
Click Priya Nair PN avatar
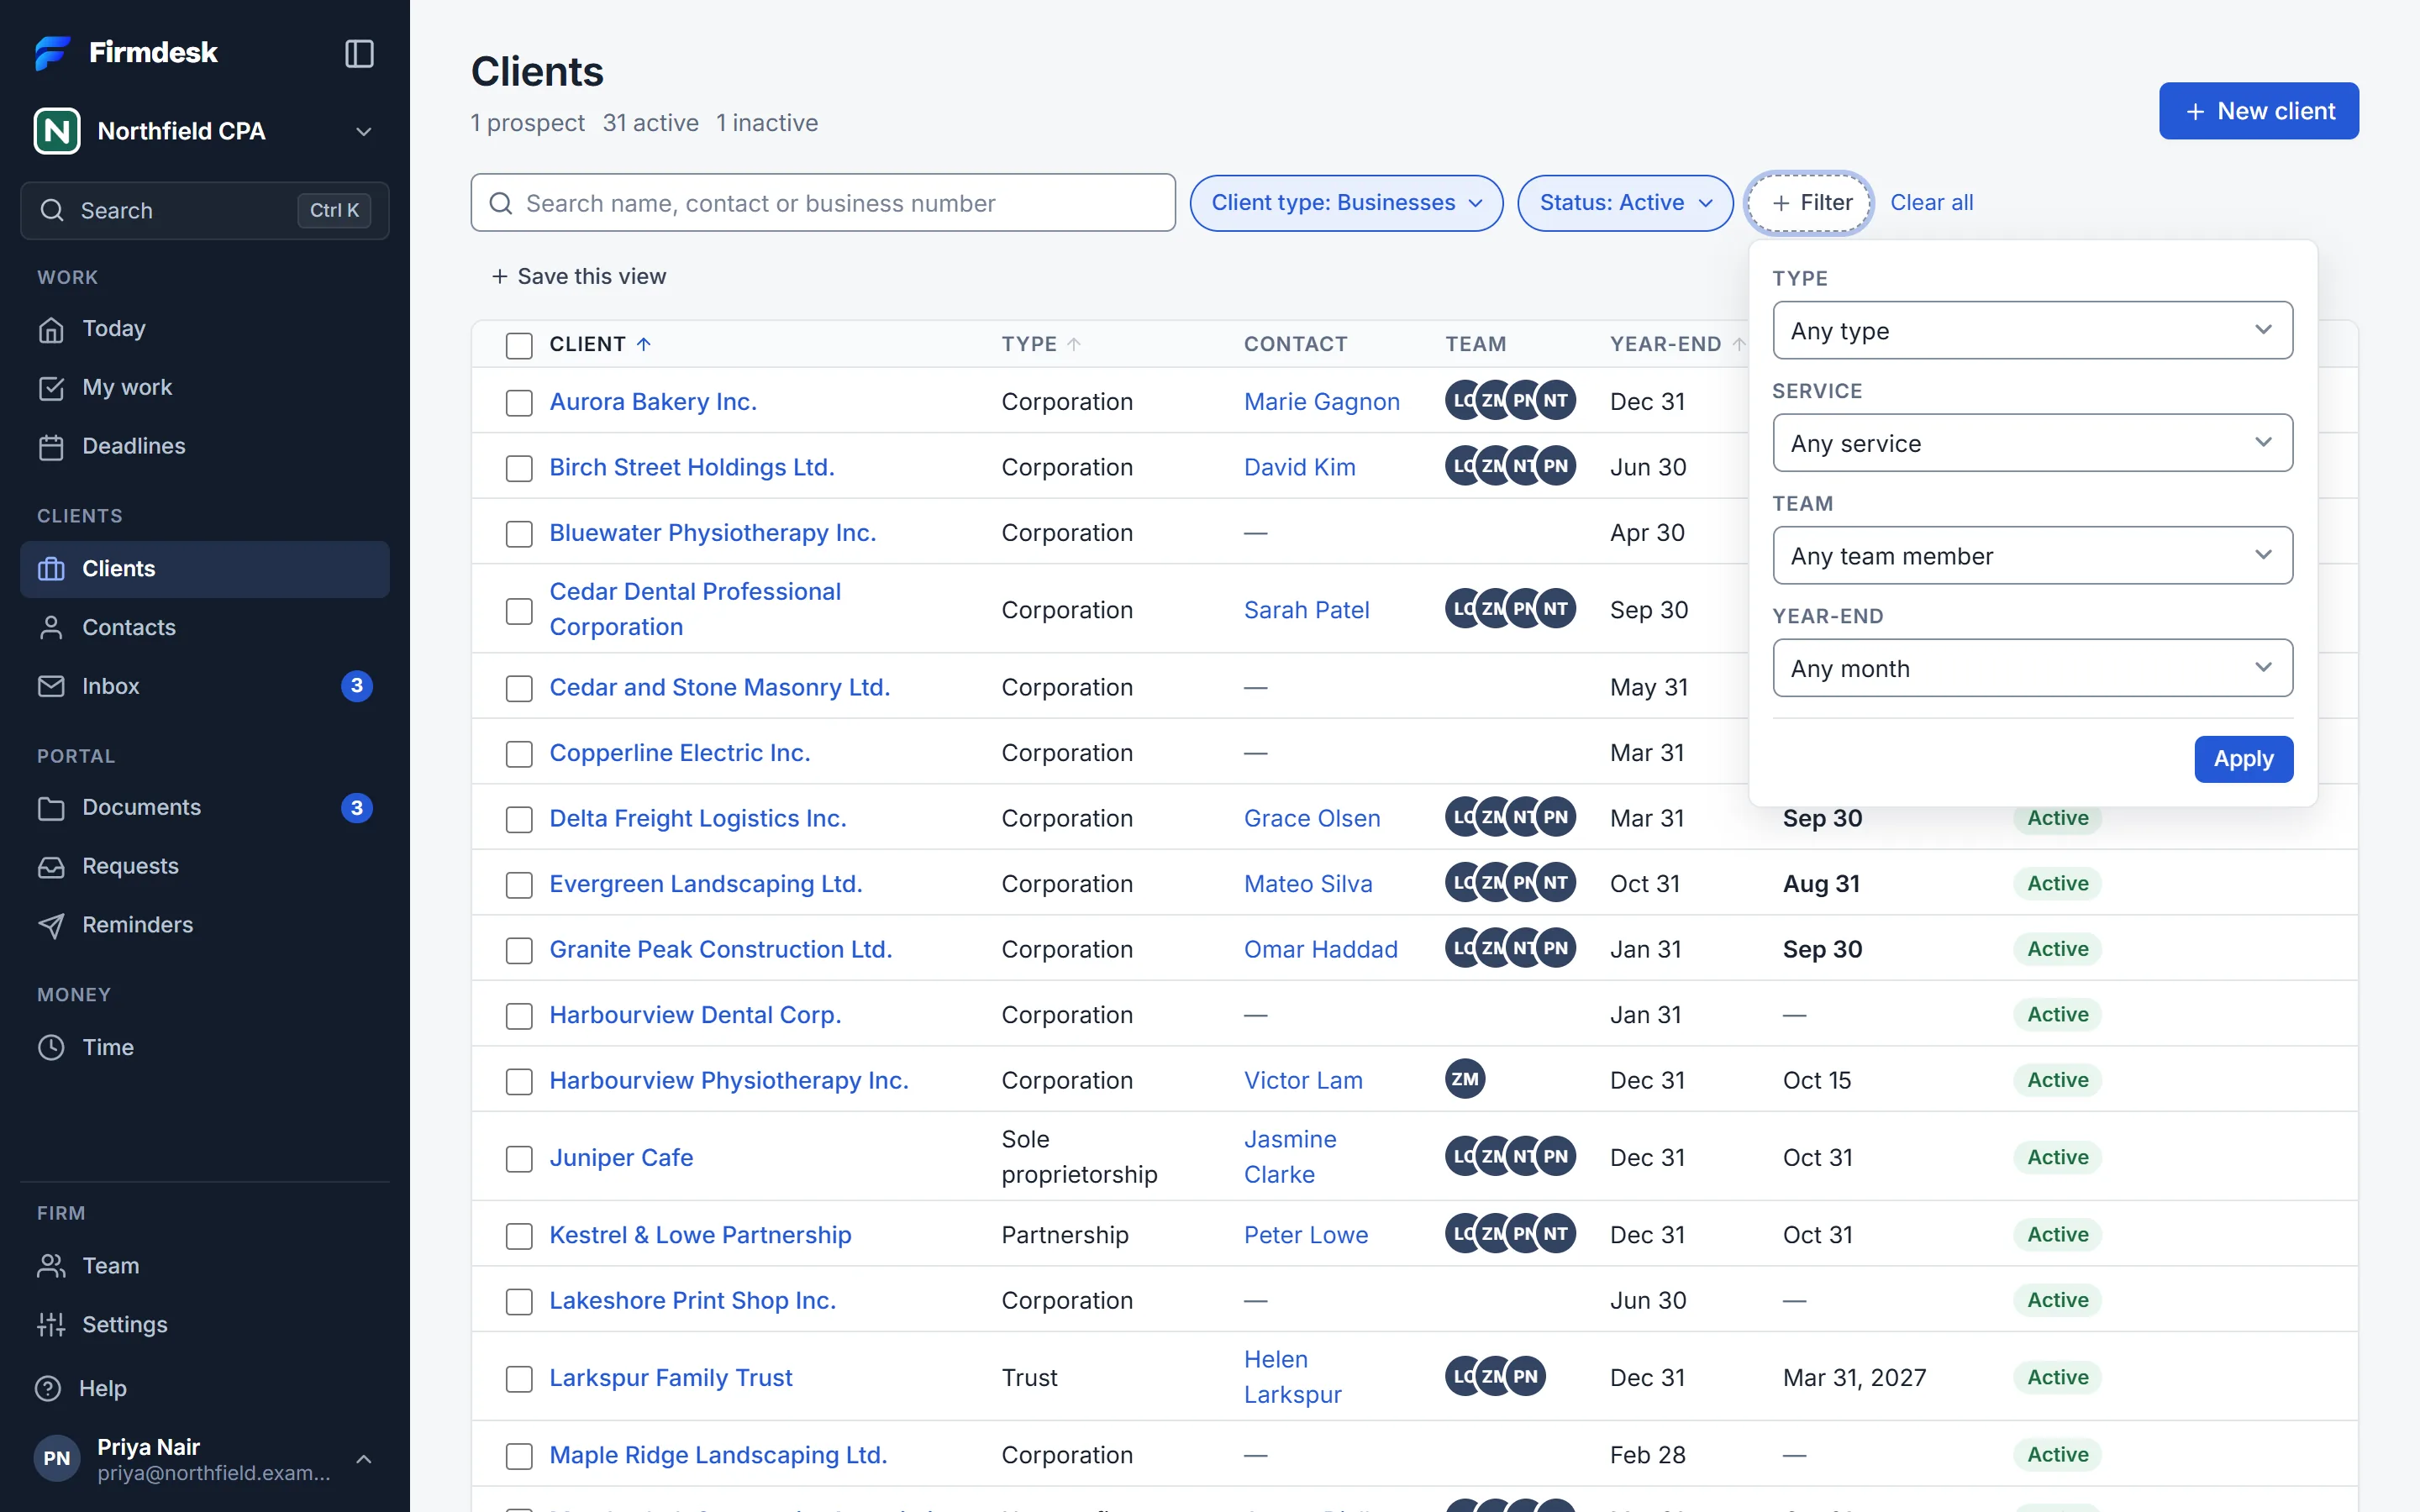tap(57, 1459)
